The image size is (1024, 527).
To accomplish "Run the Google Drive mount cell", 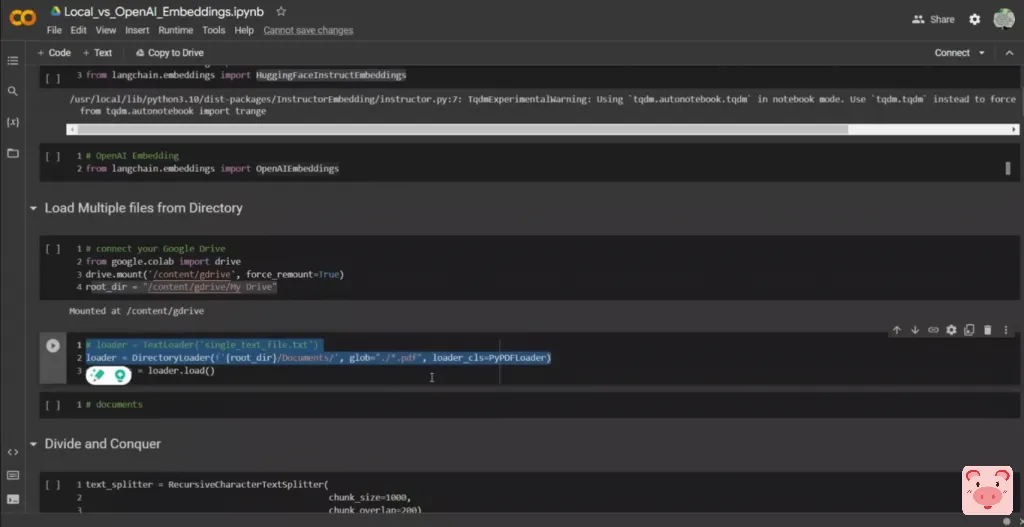I will click(53, 249).
